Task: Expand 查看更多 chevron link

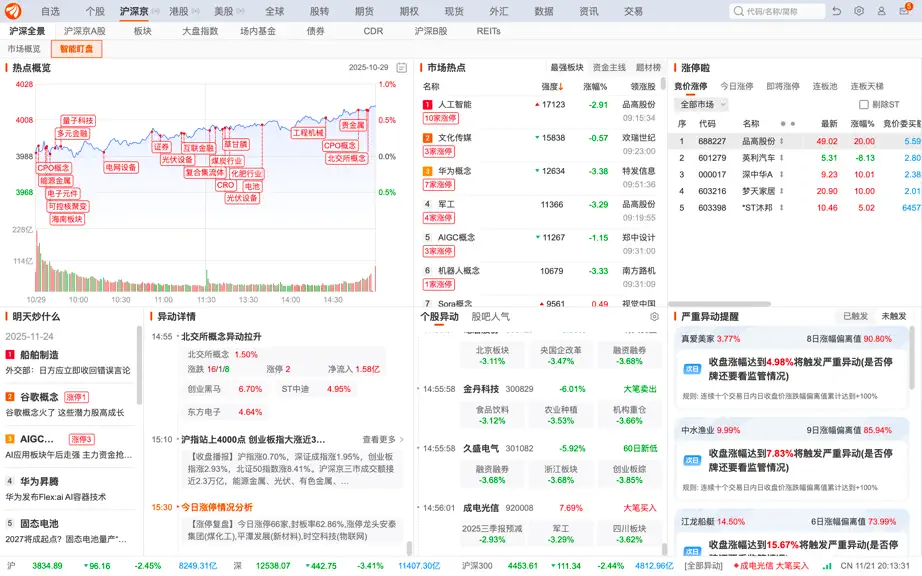Action: click(x=383, y=440)
